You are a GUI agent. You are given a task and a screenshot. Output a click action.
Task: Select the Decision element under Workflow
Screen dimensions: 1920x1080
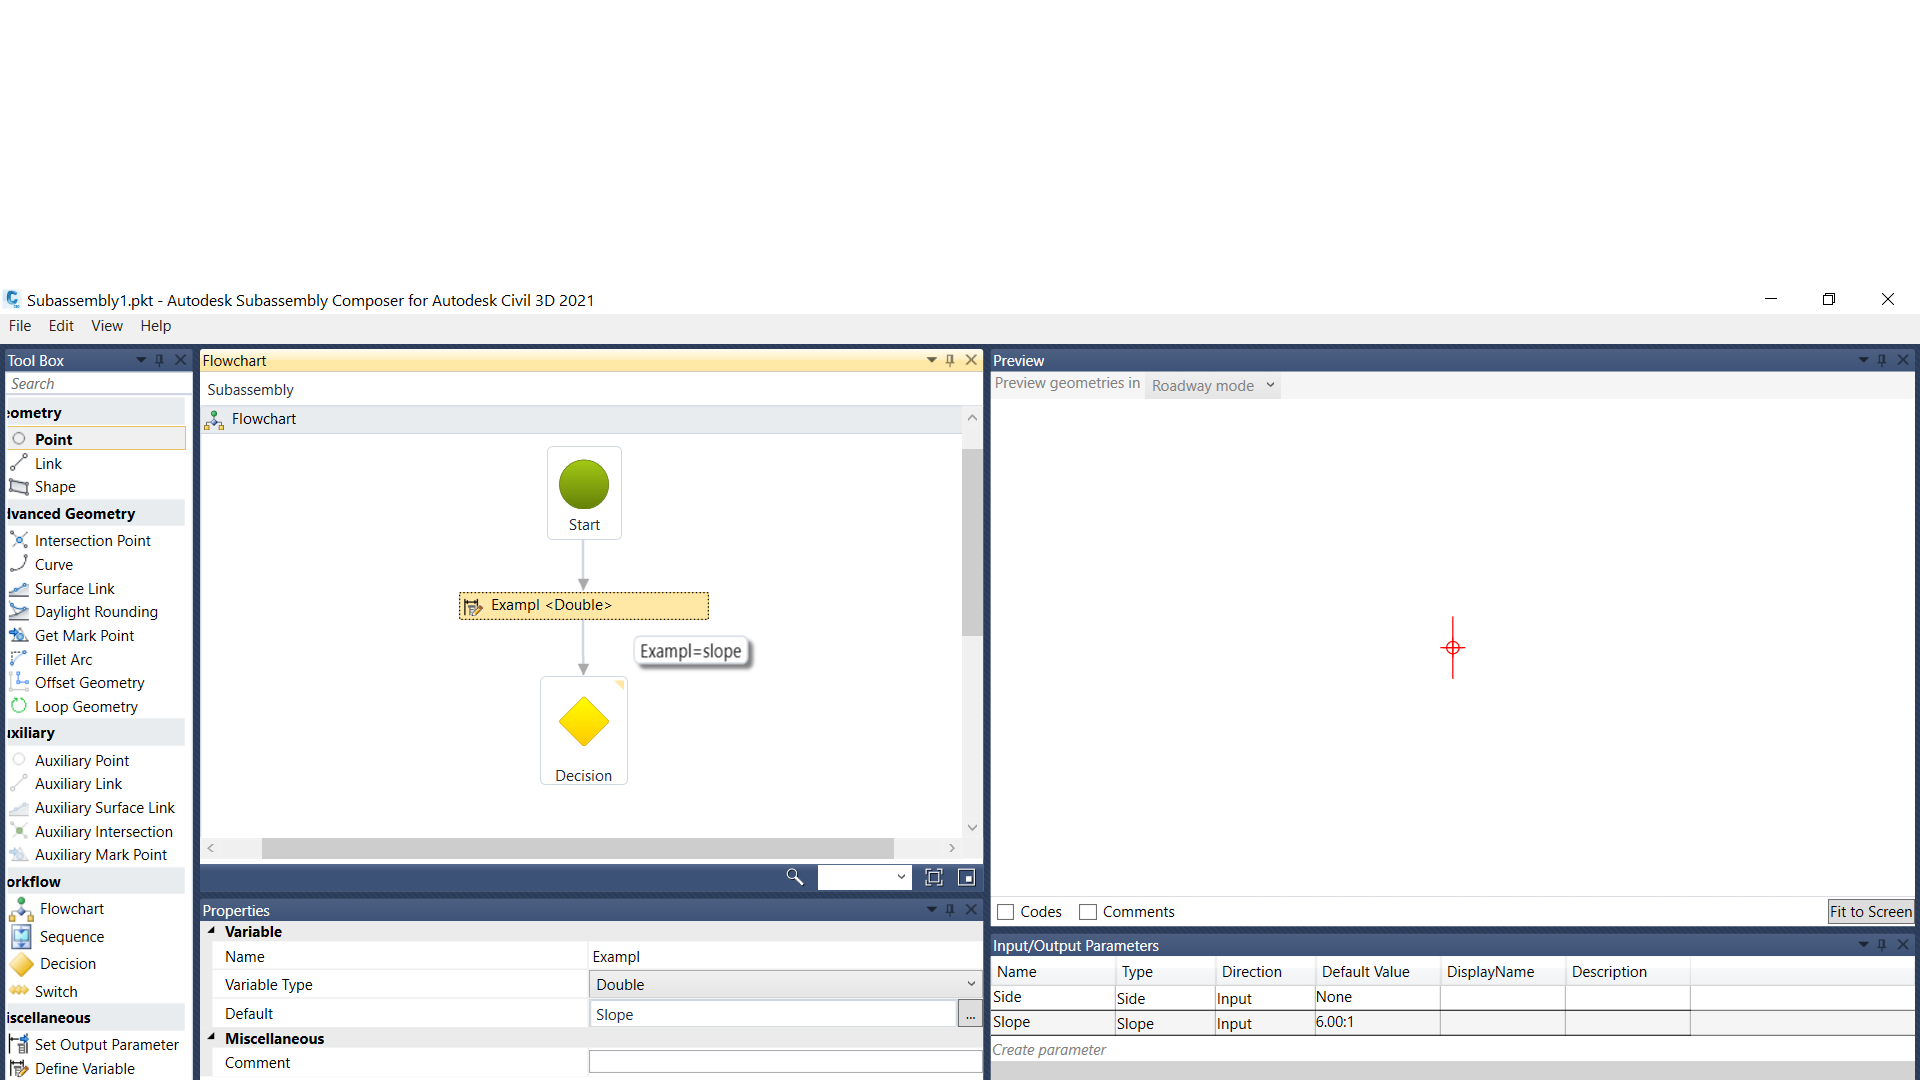tap(67, 963)
